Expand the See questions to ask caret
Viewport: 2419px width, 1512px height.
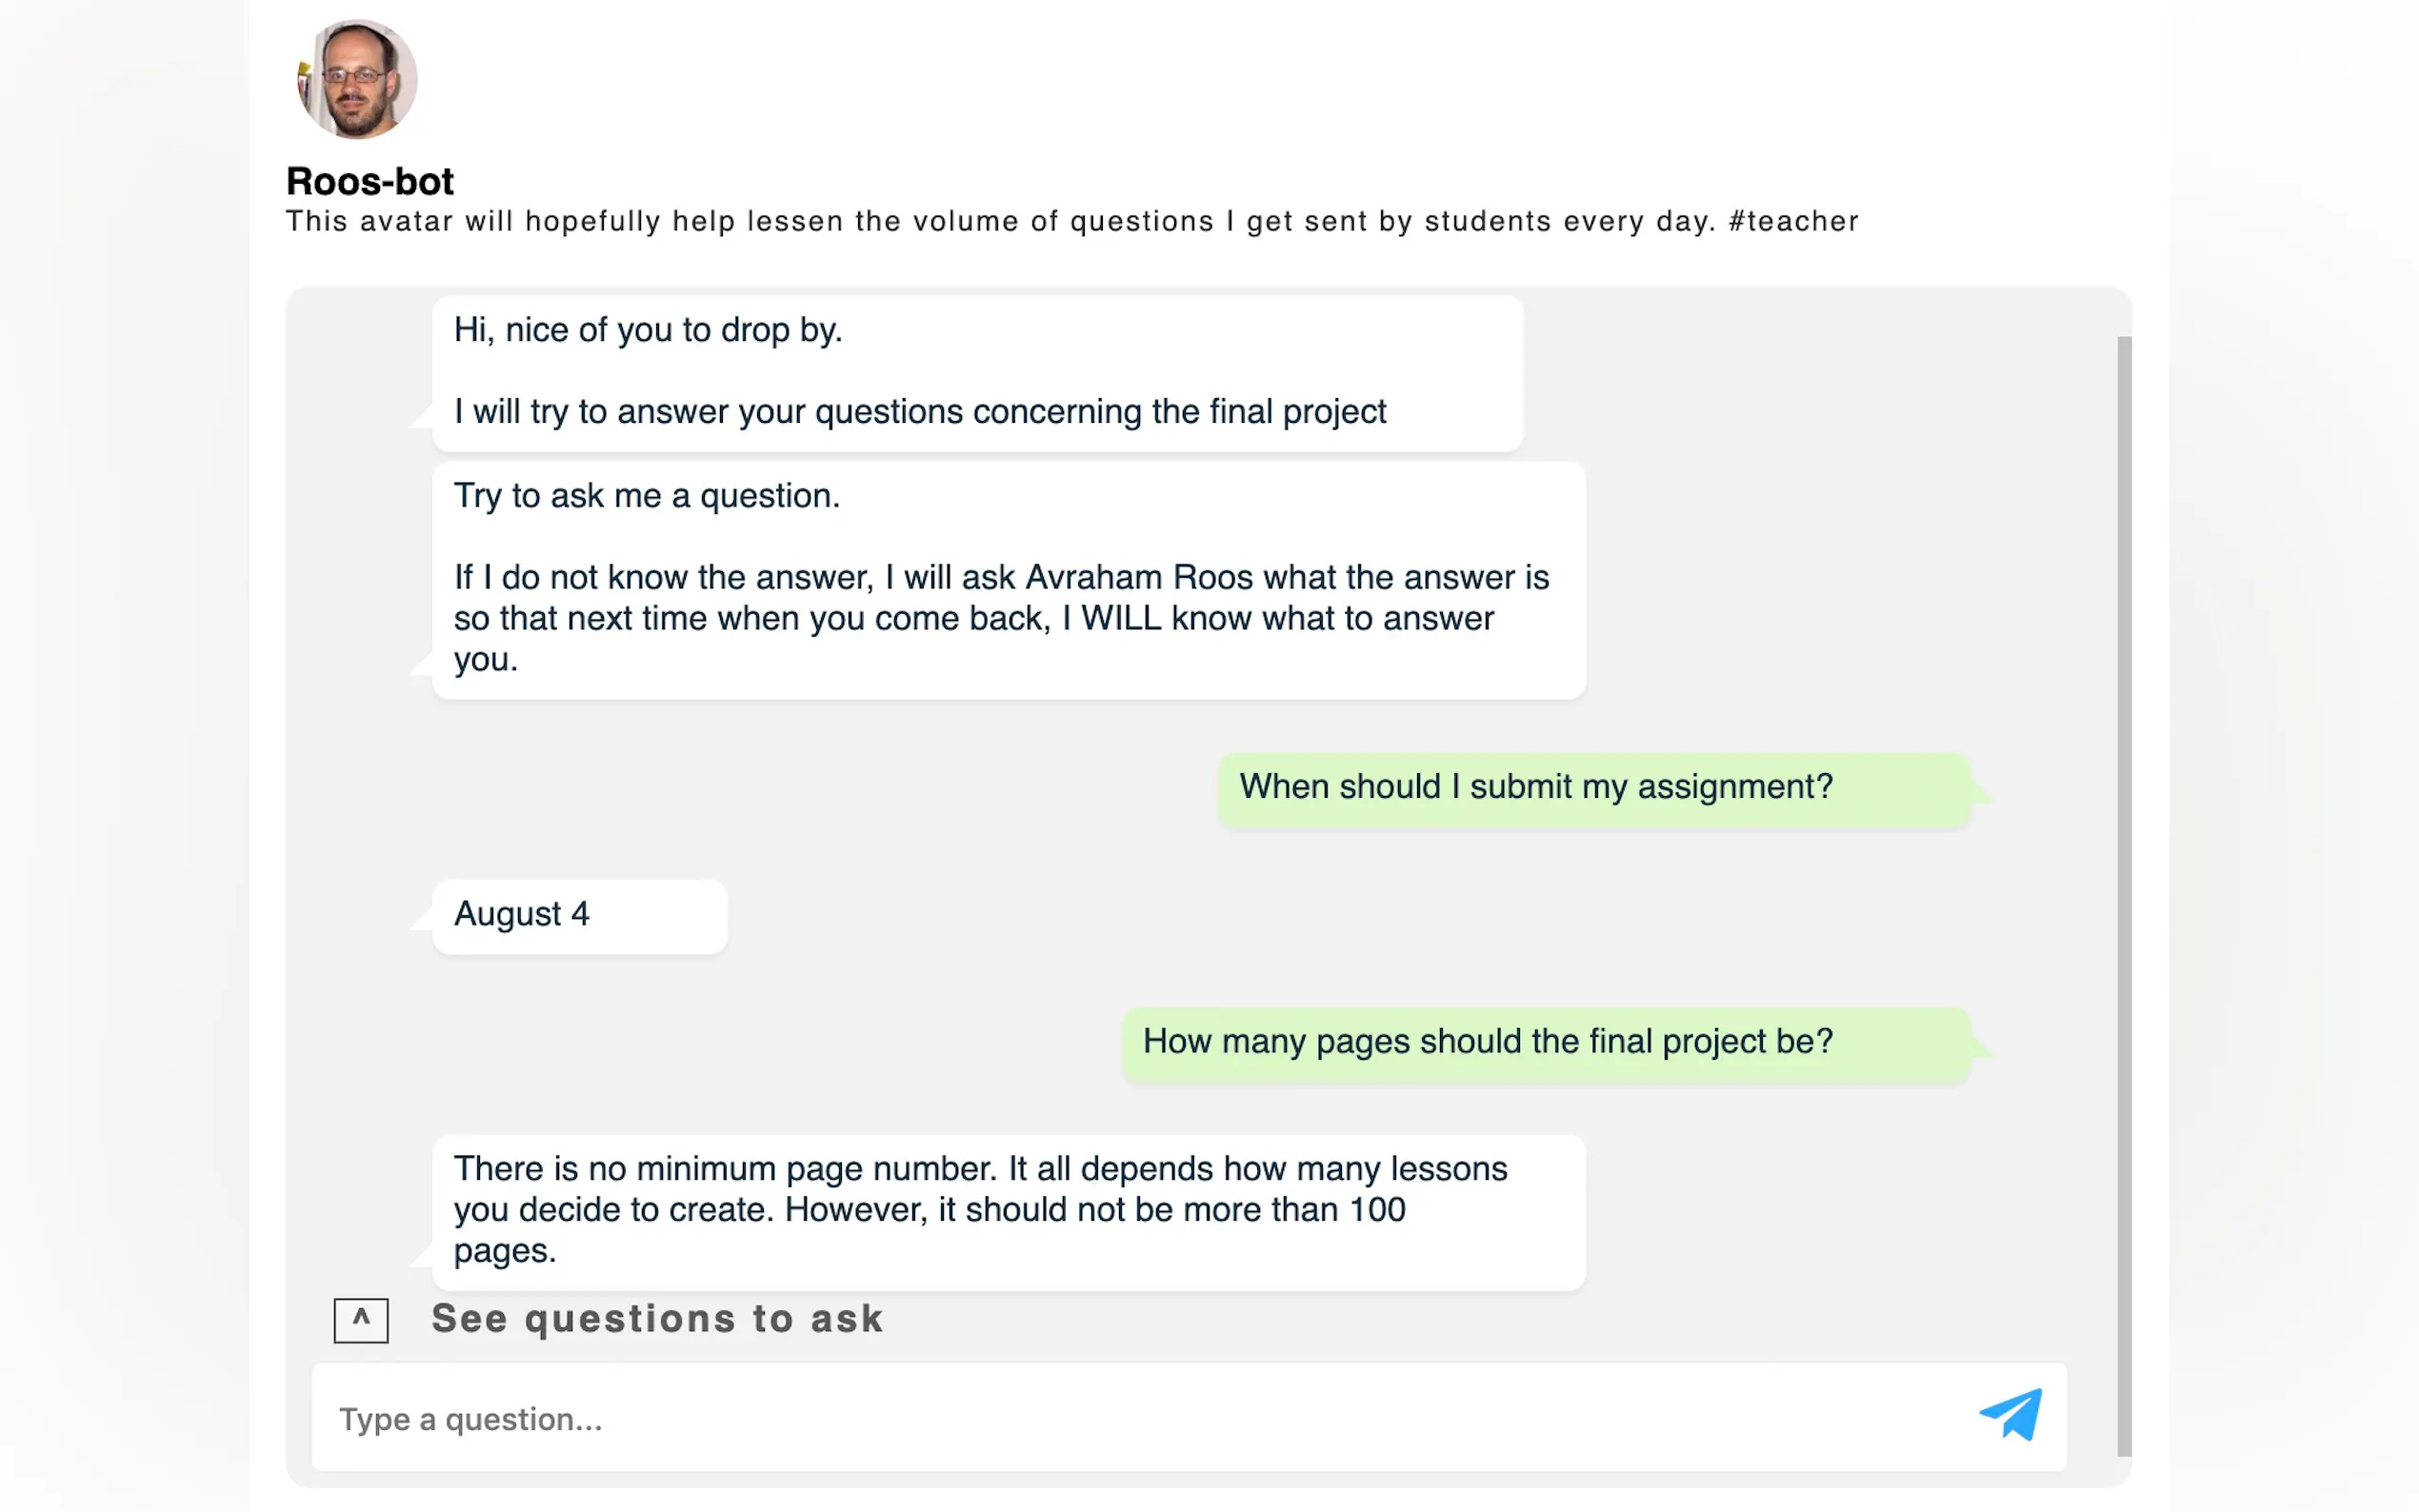click(x=361, y=1320)
